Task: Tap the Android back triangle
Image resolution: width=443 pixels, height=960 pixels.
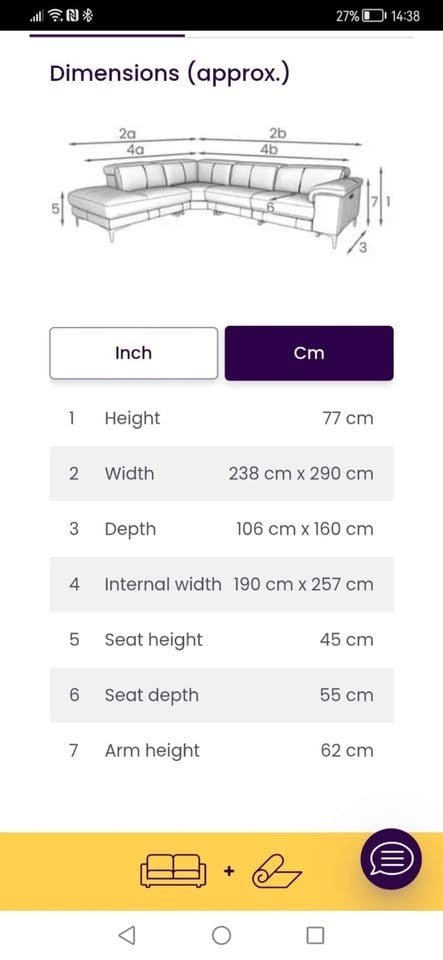Action: pos(127,934)
